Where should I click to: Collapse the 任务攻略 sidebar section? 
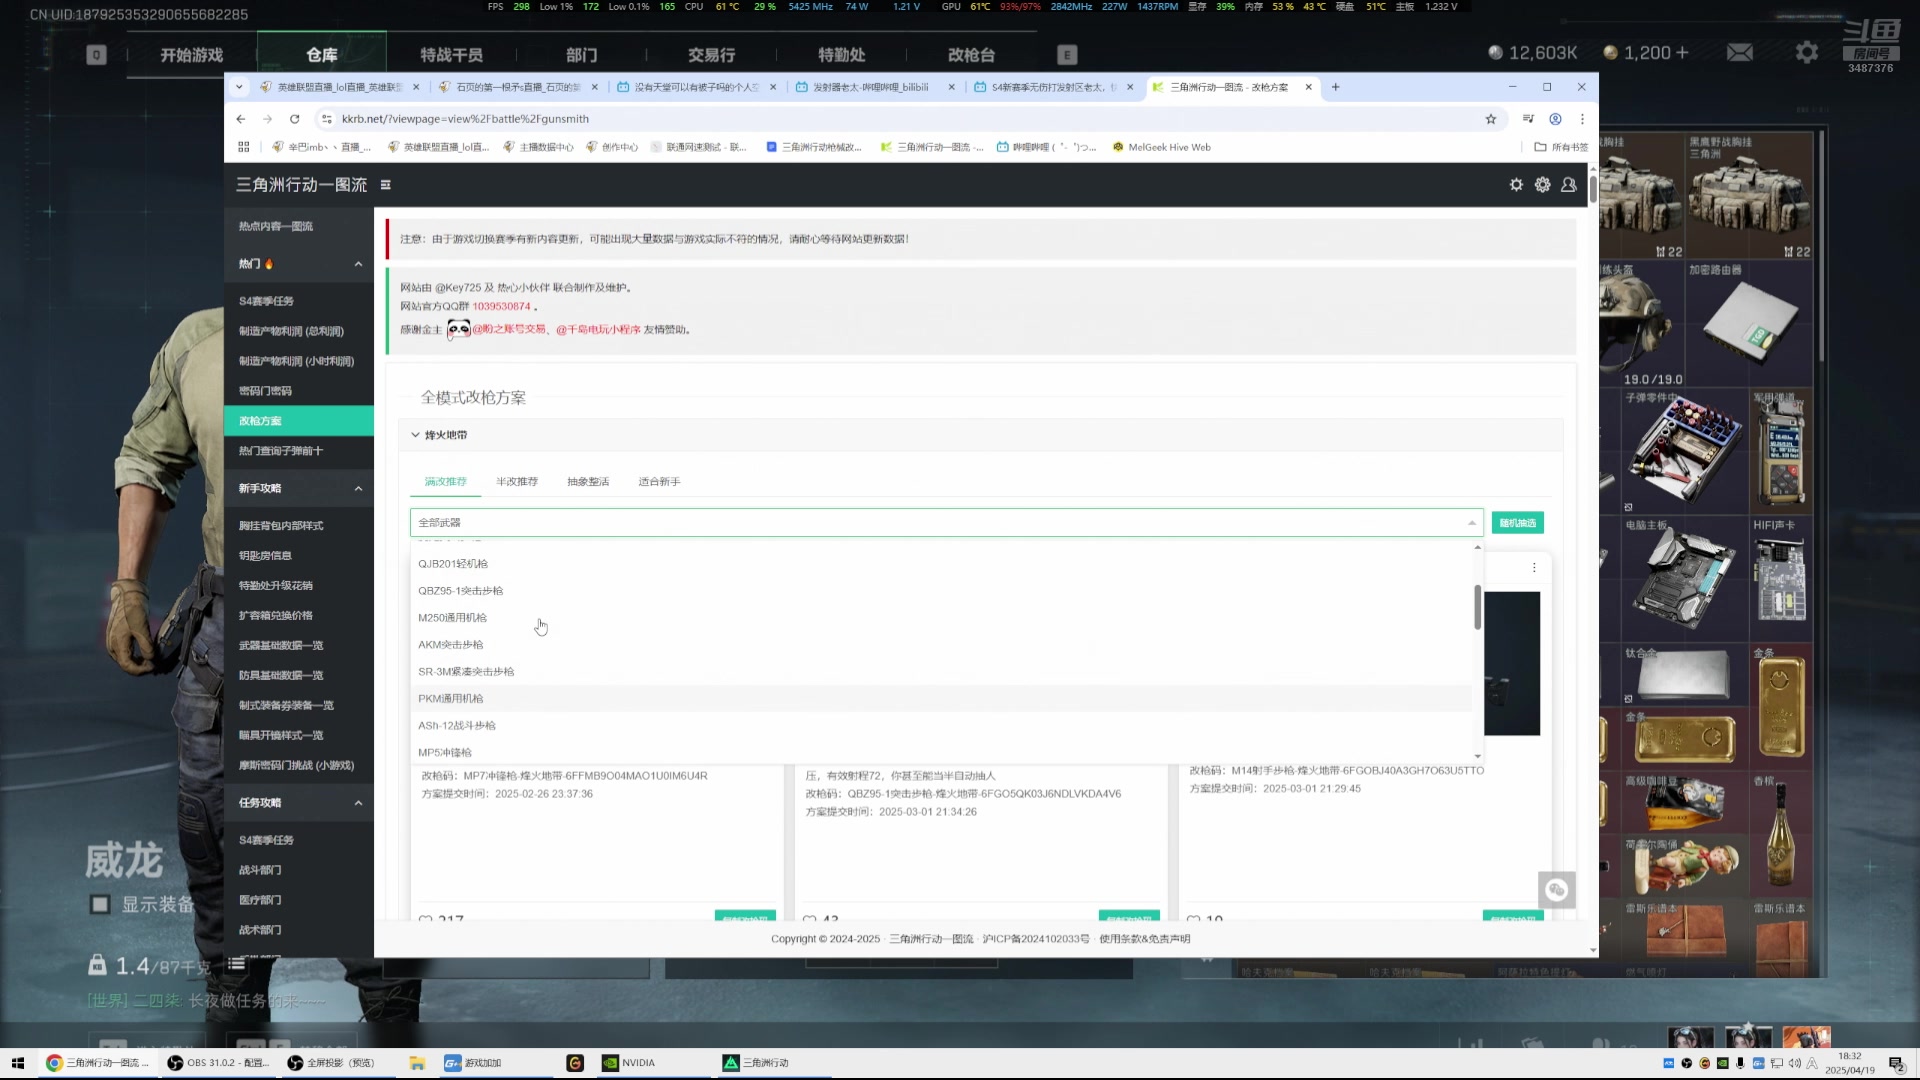pos(358,803)
